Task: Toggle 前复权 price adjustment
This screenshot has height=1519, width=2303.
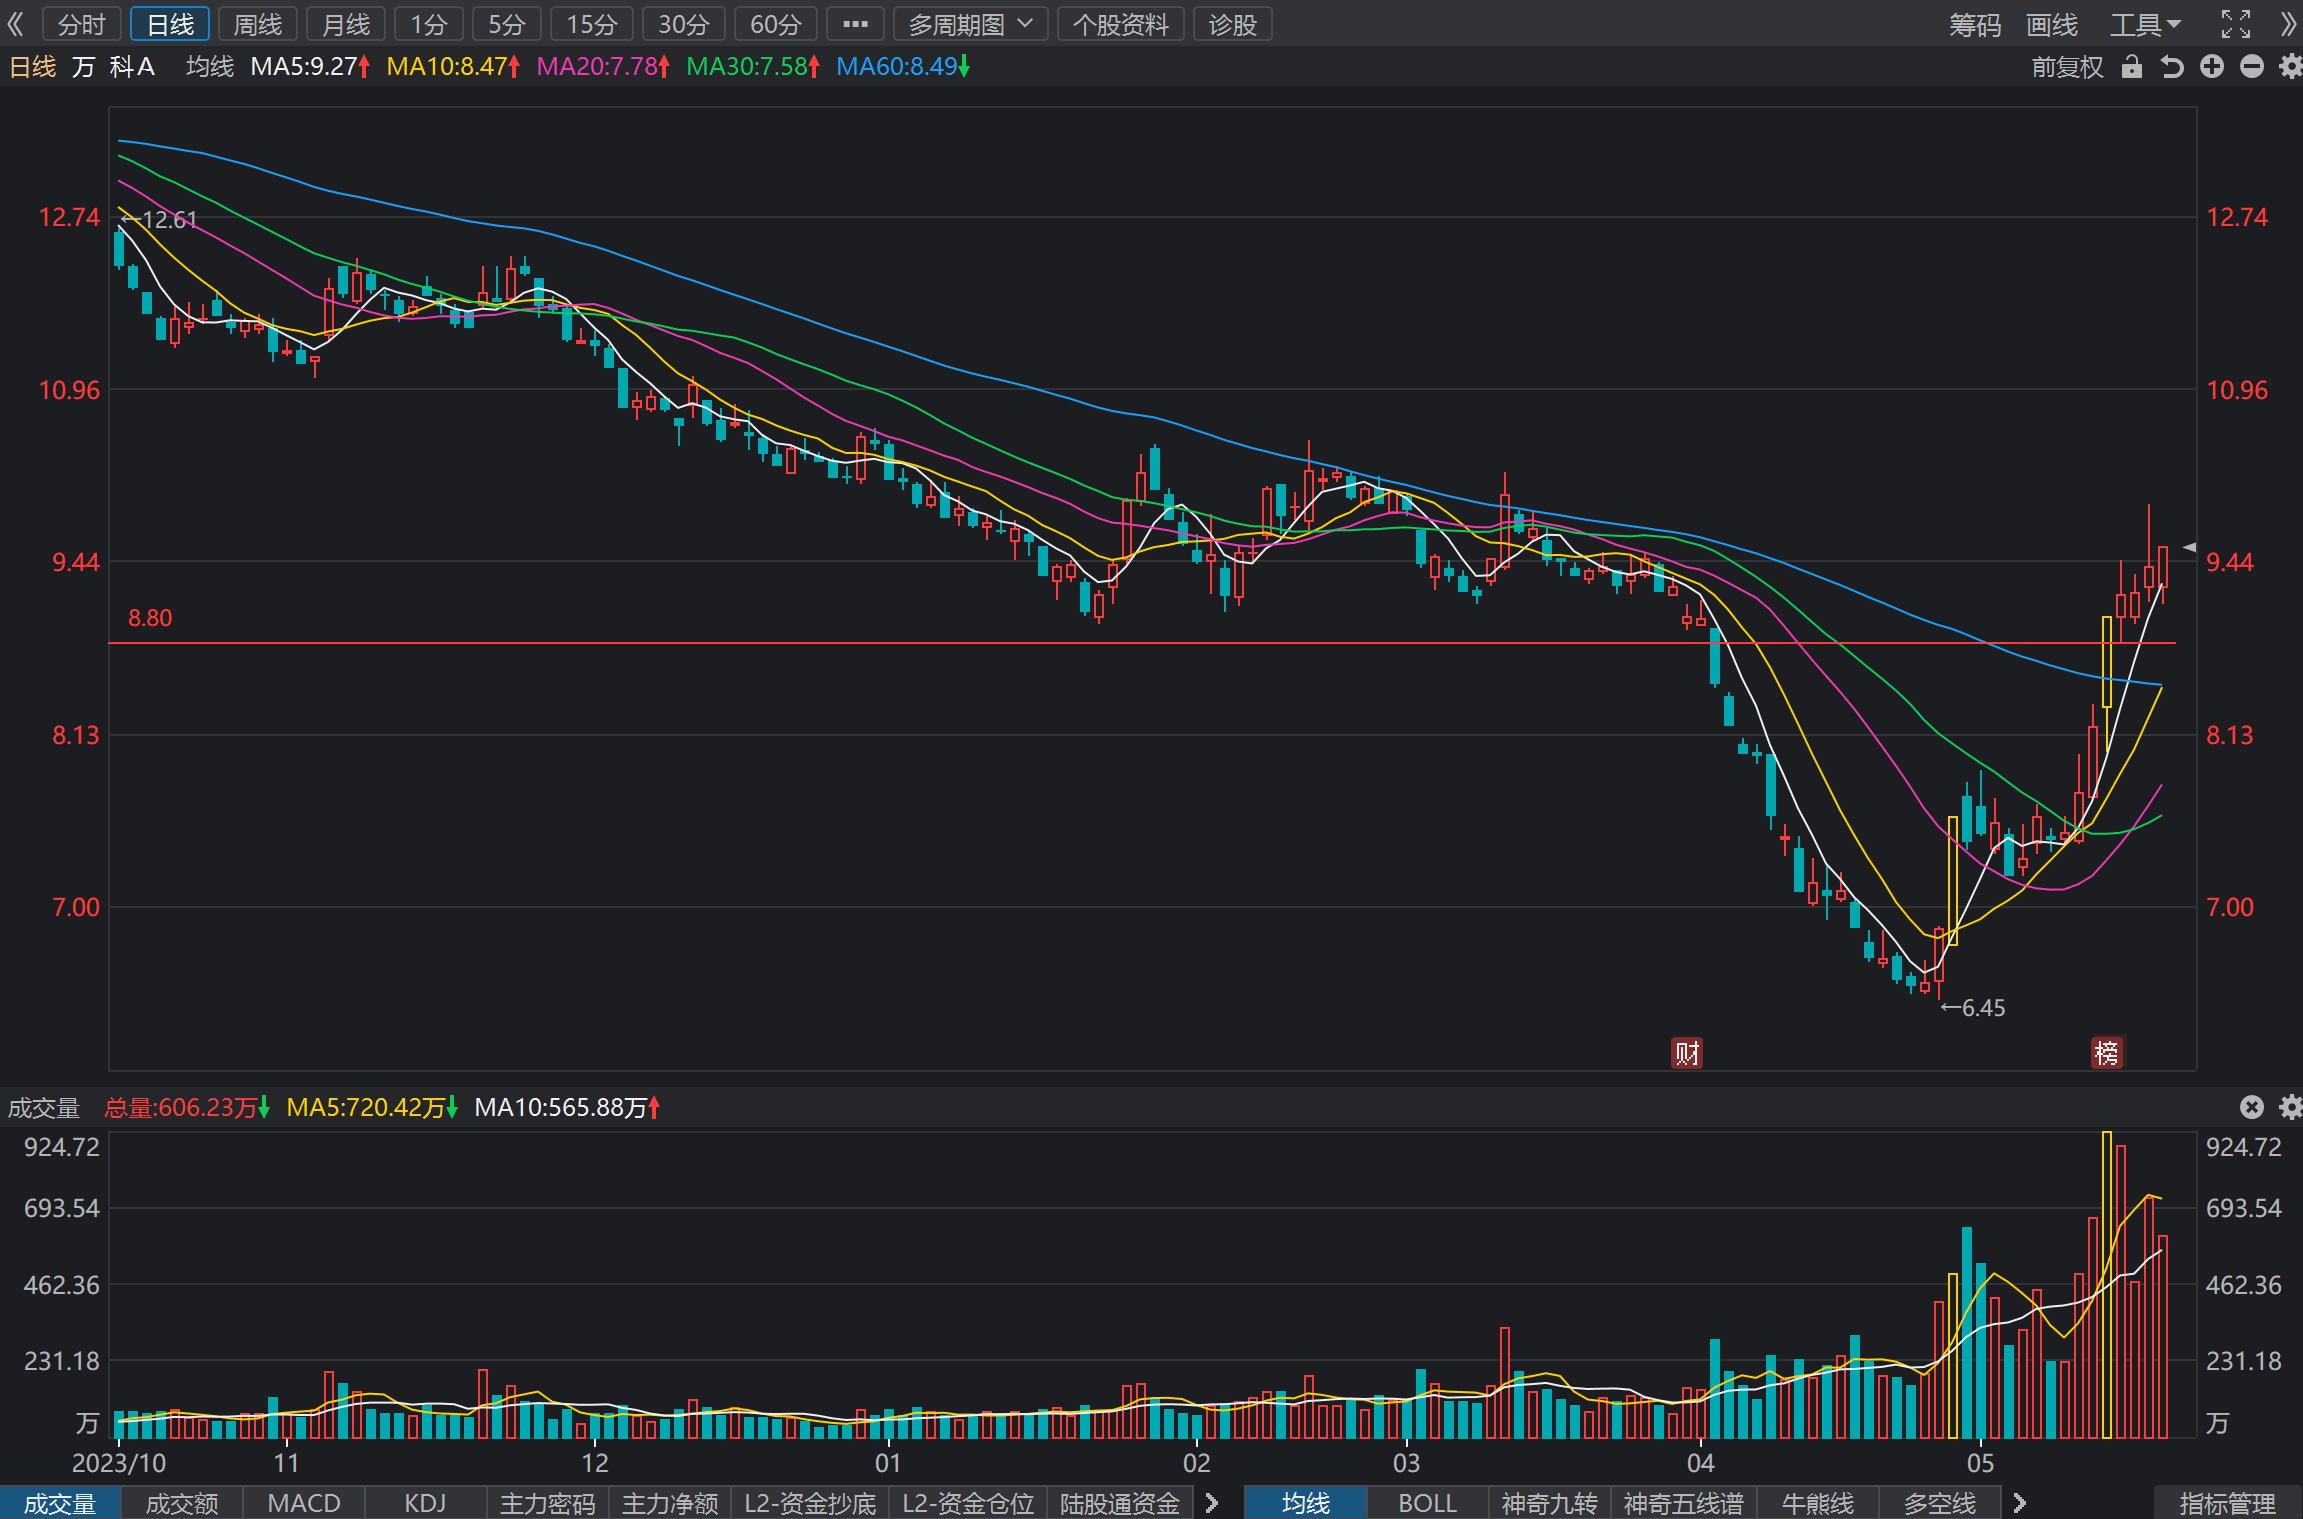Action: (x=2068, y=67)
